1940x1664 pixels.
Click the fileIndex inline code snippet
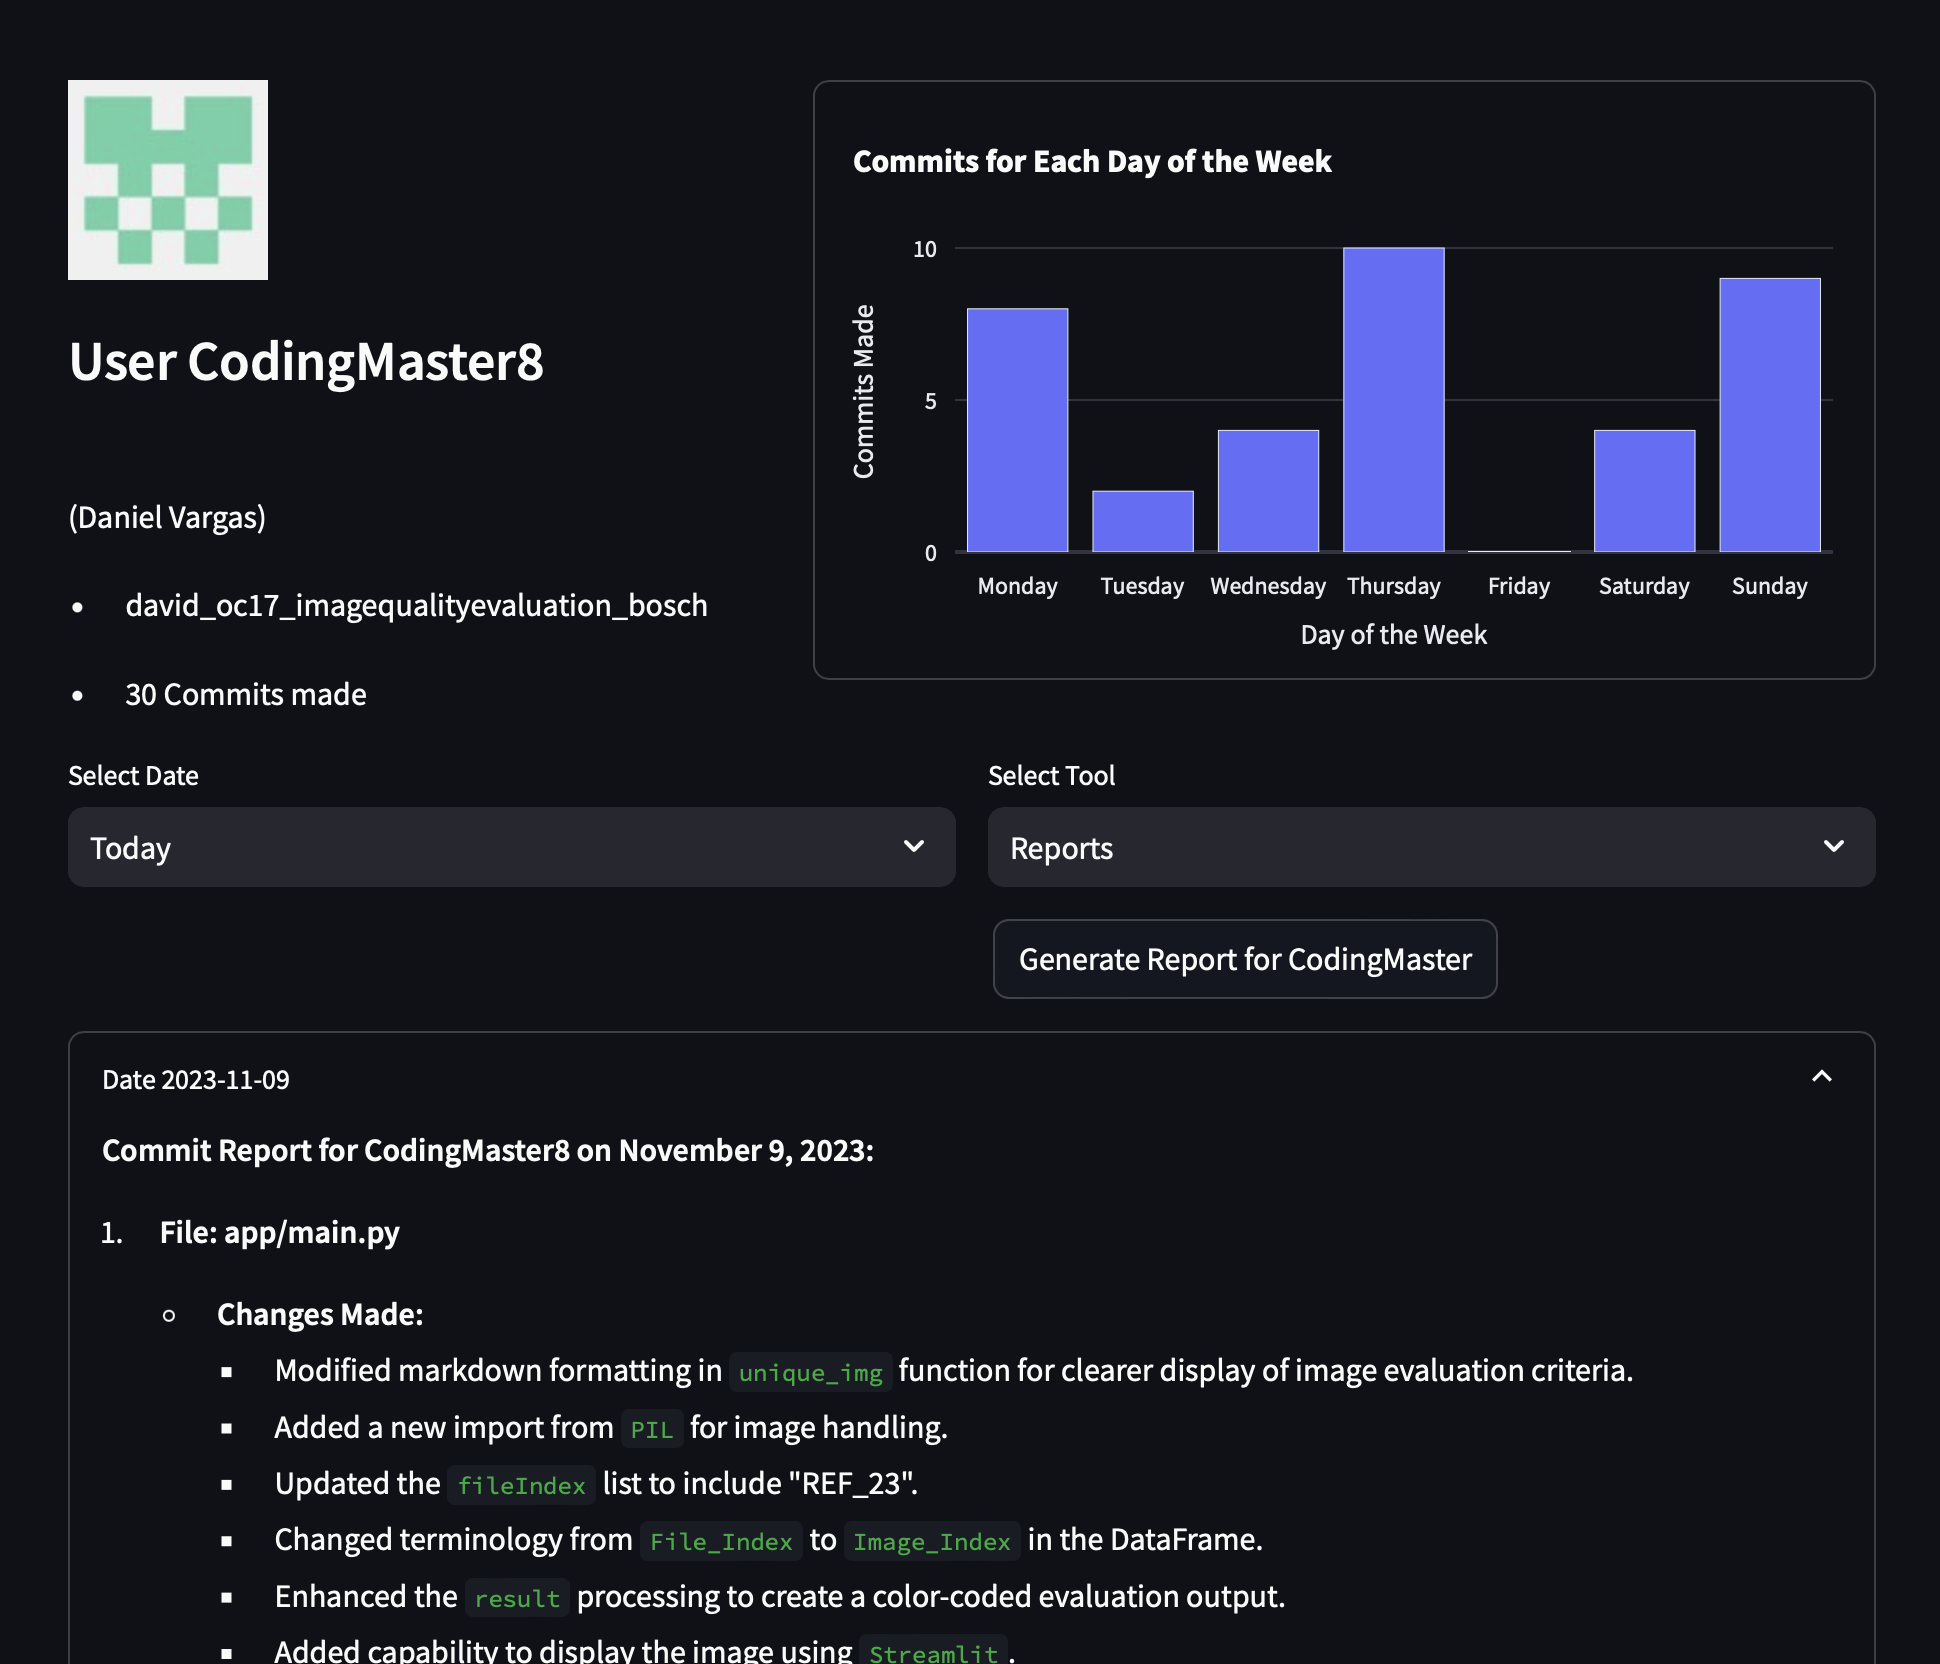[x=521, y=1485]
